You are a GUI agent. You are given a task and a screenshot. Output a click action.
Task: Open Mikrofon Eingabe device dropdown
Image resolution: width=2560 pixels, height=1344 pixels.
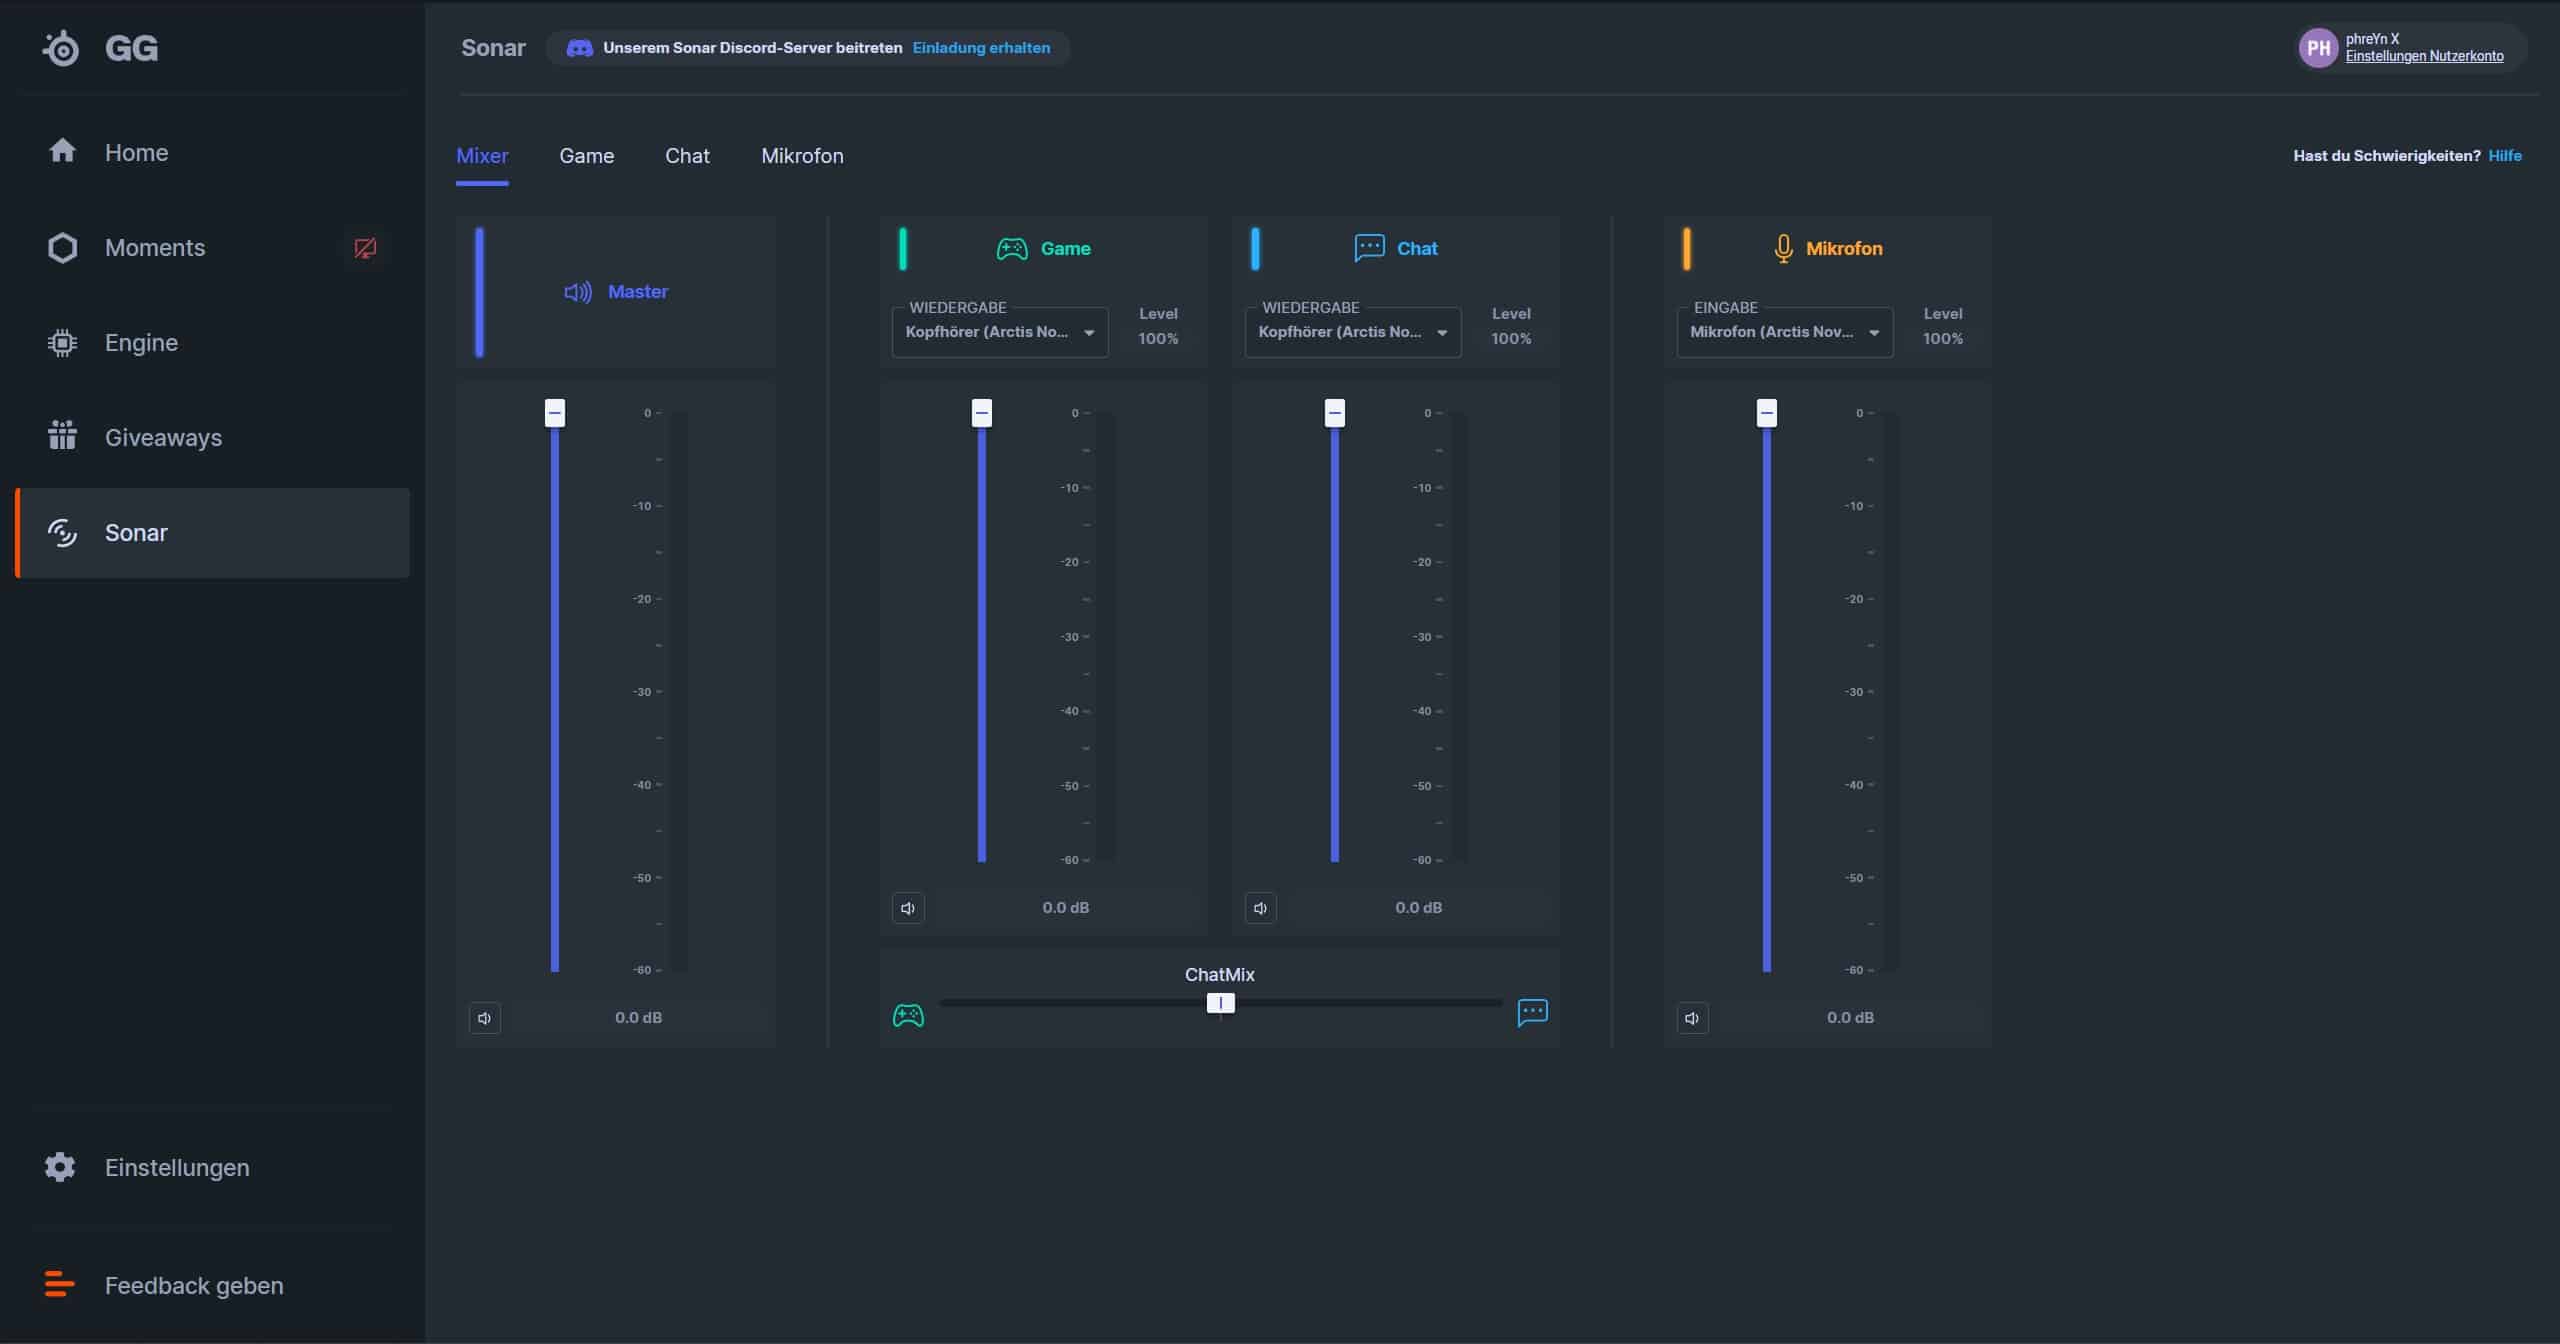point(1784,332)
